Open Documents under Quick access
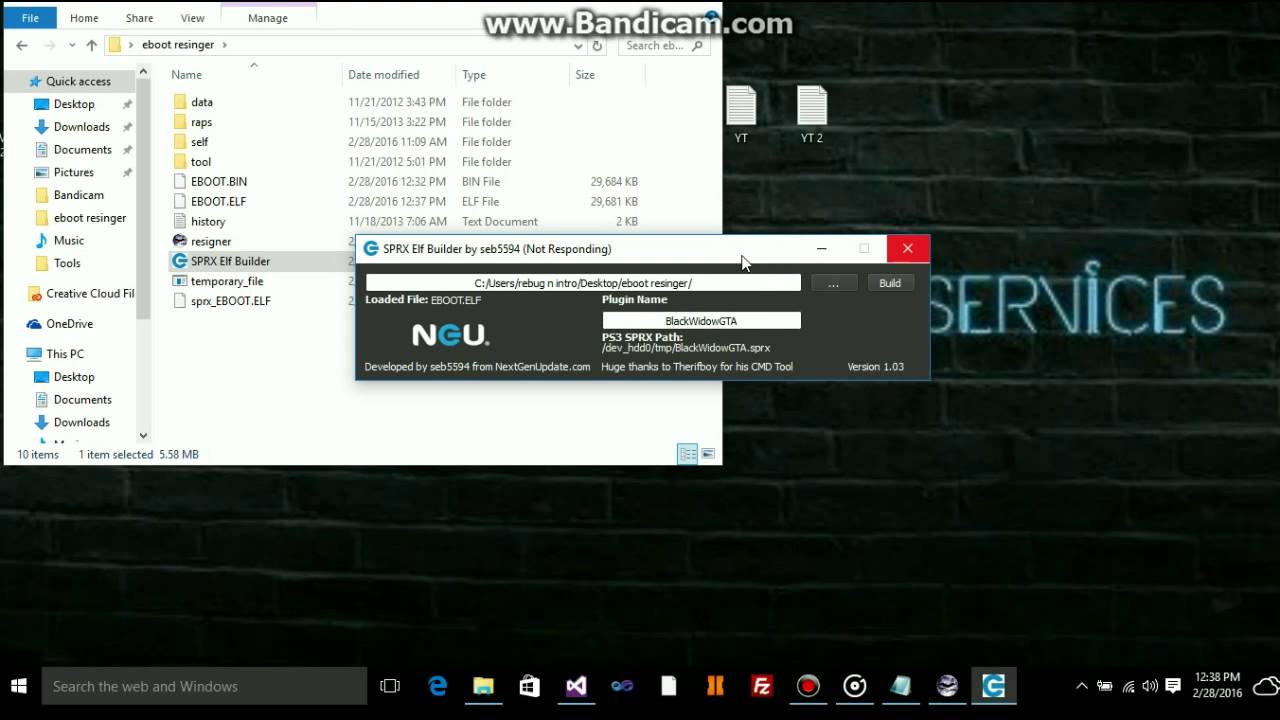The height and width of the screenshot is (720, 1280). (83, 150)
